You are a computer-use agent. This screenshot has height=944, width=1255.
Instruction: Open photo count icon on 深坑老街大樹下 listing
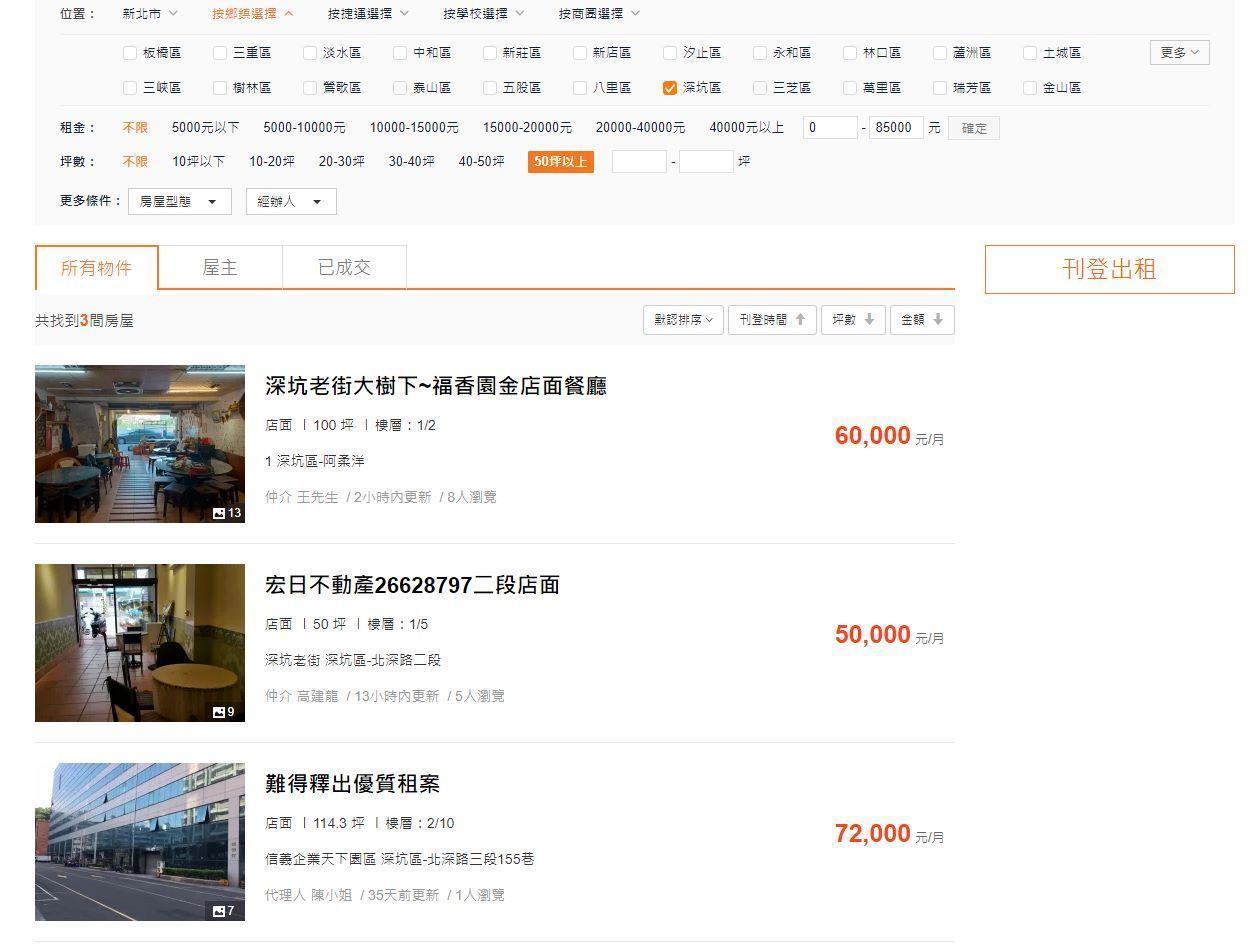[x=227, y=513]
